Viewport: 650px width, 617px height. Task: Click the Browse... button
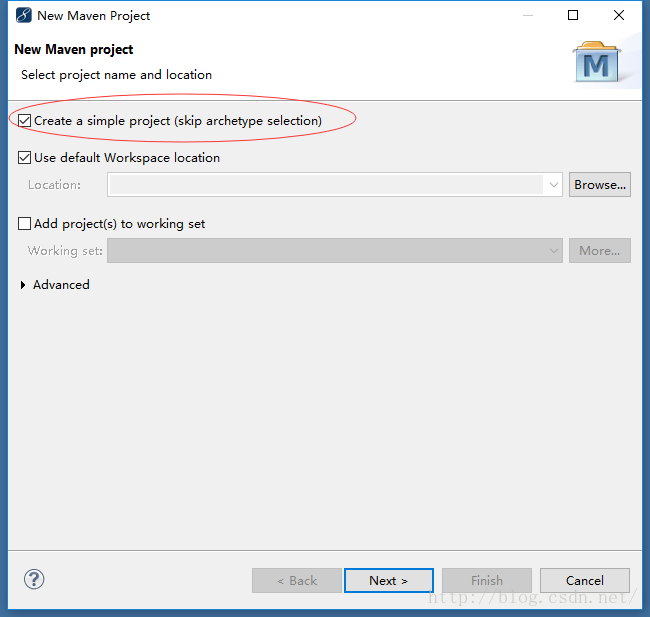(x=600, y=185)
